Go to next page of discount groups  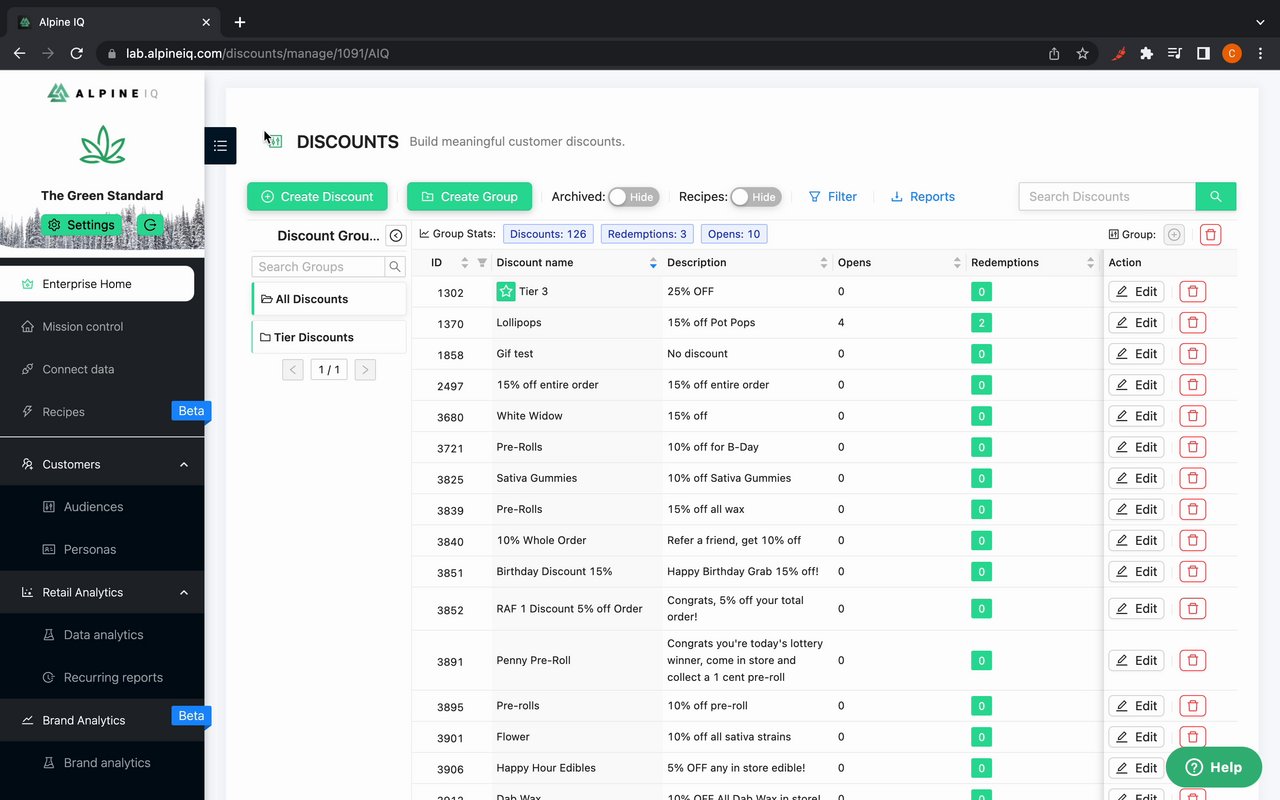tap(365, 370)
